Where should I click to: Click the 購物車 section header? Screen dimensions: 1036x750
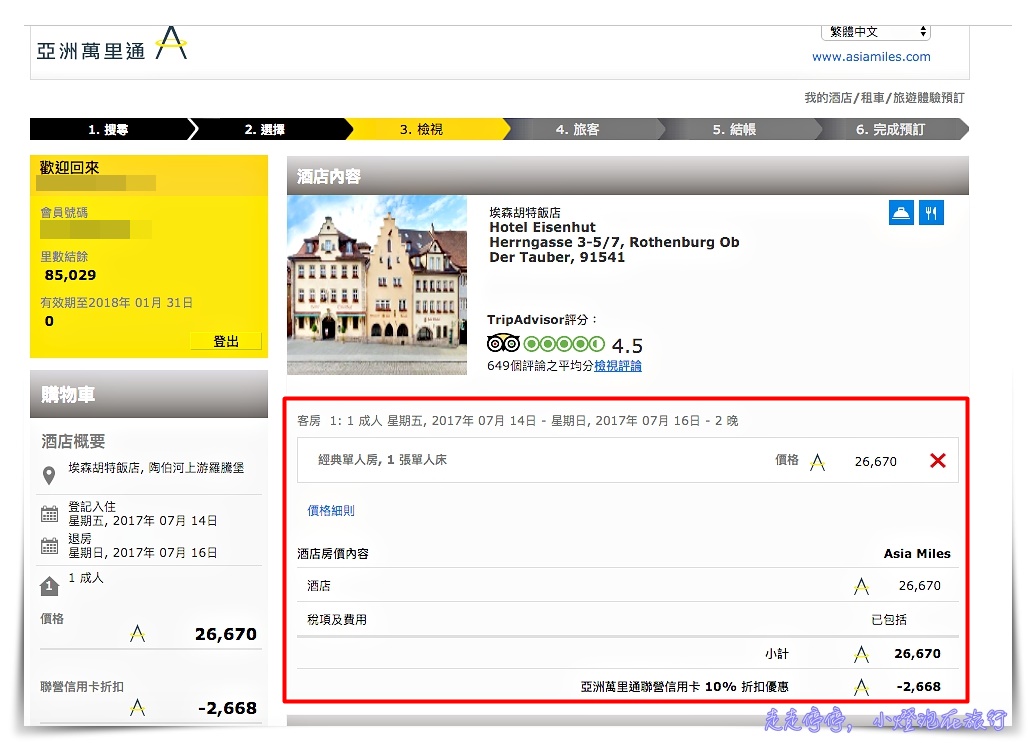click(x=149, y=394)
